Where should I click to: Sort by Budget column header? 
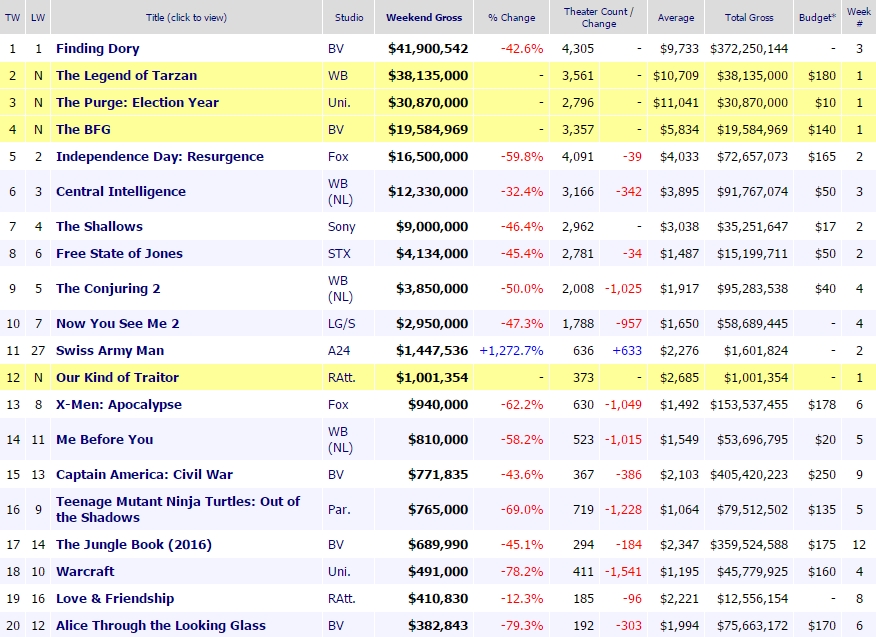[817, 17]
